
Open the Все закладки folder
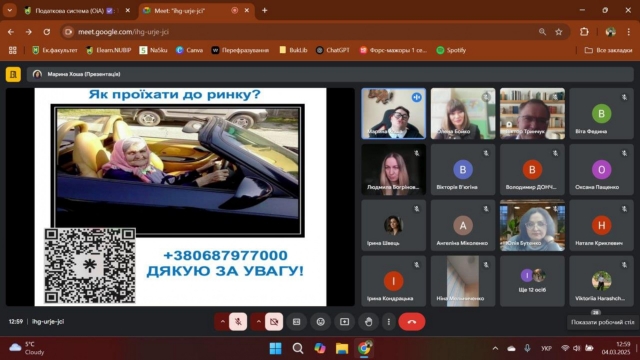pyautogui.click(x=608, y=50)
